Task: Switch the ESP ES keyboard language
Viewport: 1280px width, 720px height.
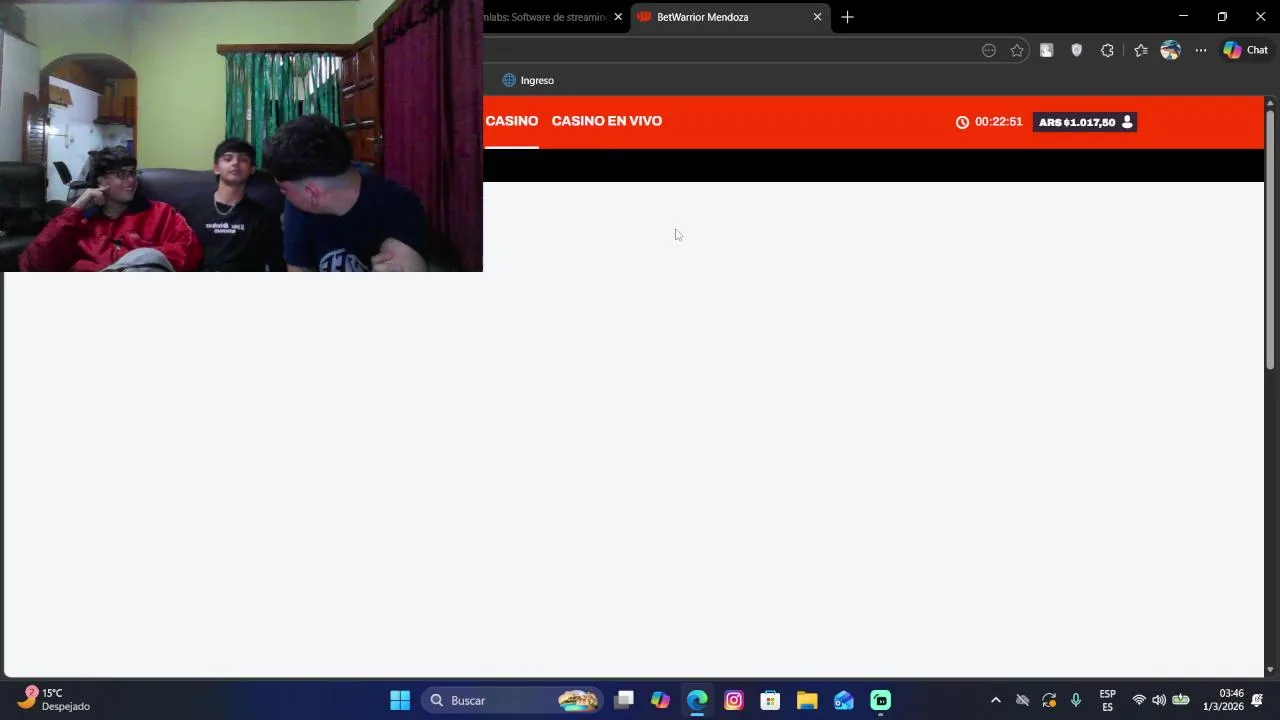Action: pyautogui.click(x=1107, y=700)
